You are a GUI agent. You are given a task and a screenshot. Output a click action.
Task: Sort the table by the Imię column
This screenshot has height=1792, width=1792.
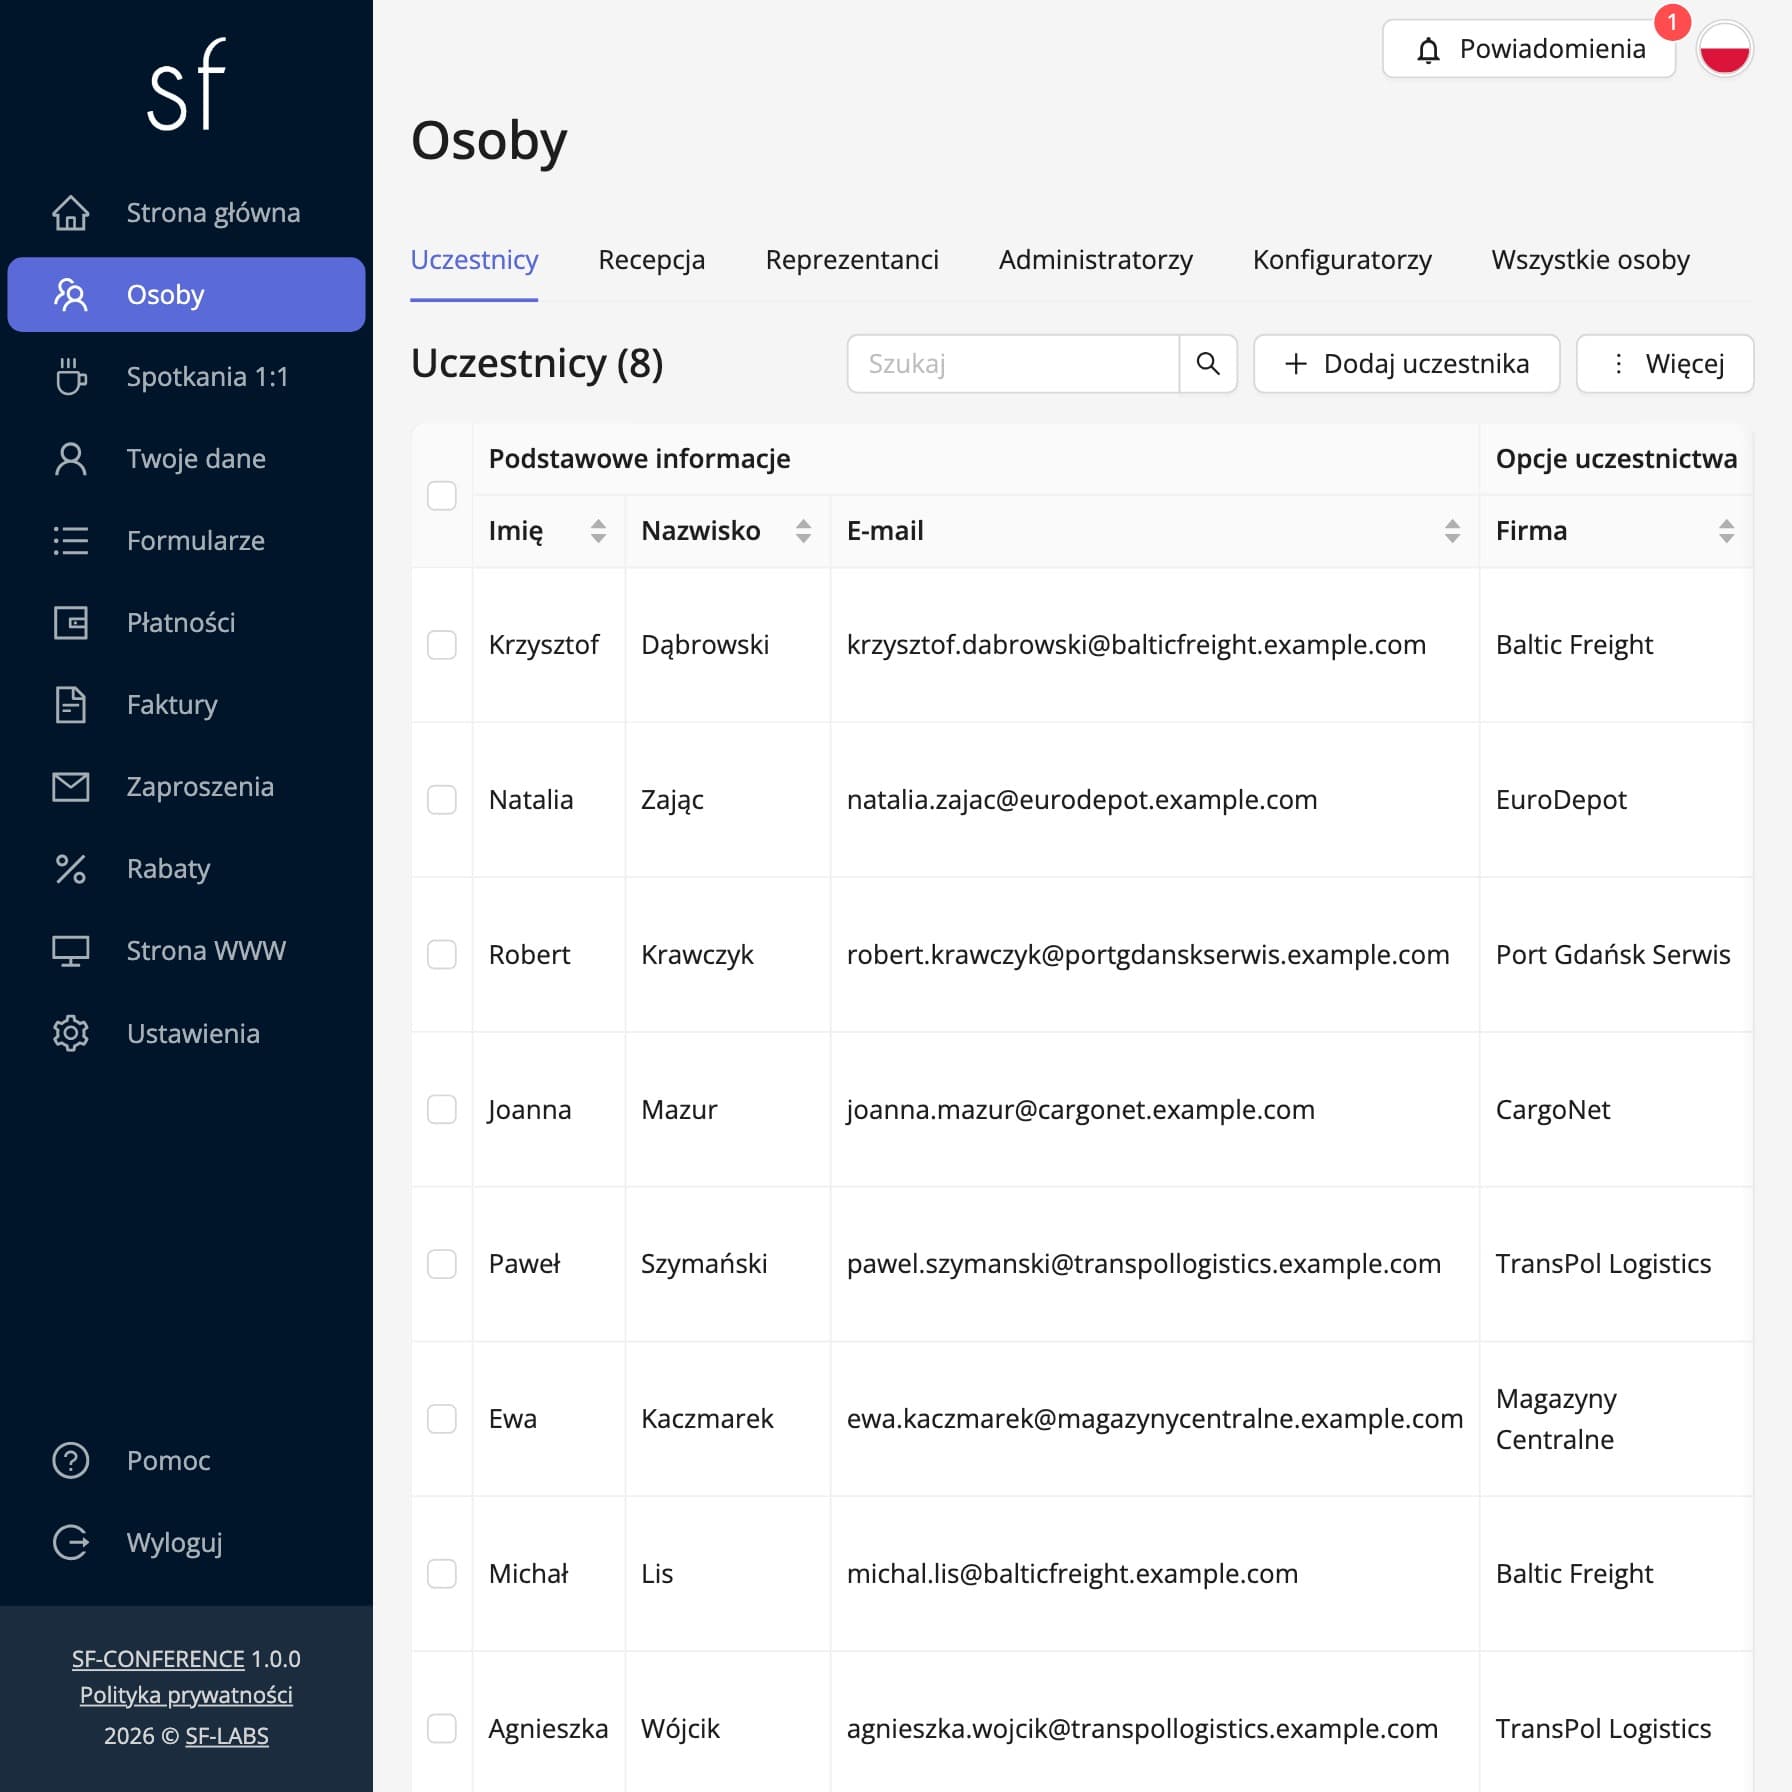598,531
